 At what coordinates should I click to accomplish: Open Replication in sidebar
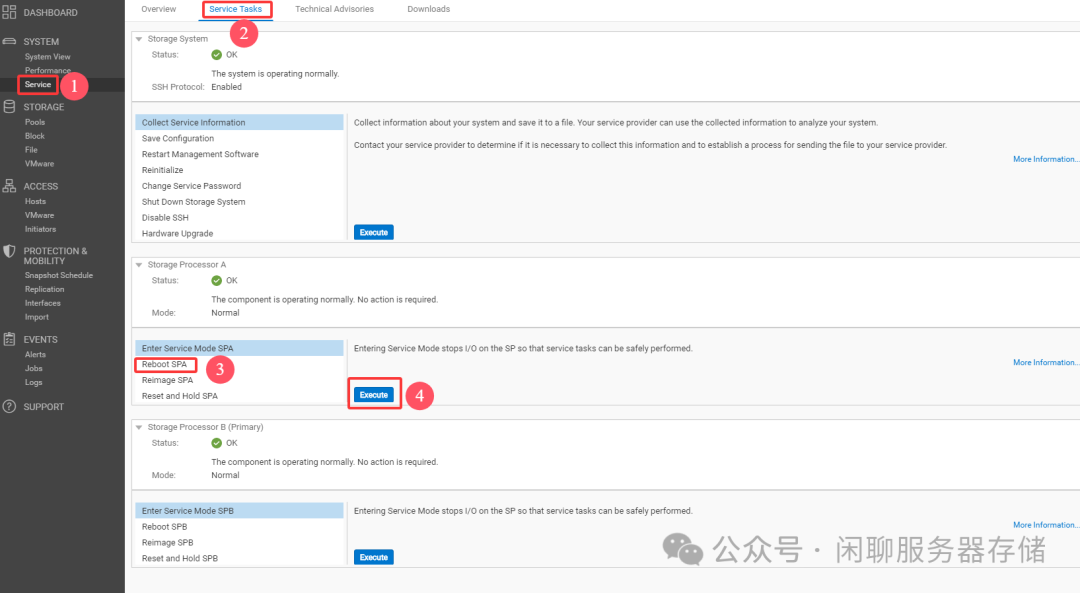tap(45, 289)
